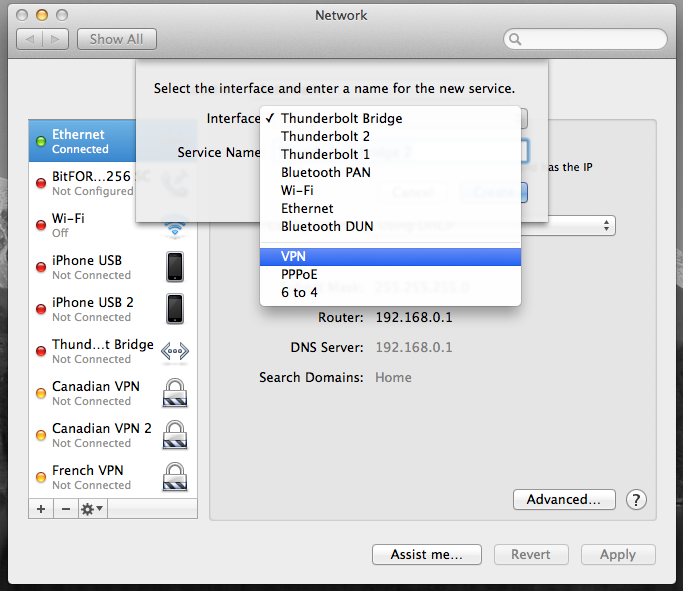The height and width of the screenshot is (591, 683).
Task: Click the Thunderbolt Bridge arrows icon
Action: click(175, 351)
